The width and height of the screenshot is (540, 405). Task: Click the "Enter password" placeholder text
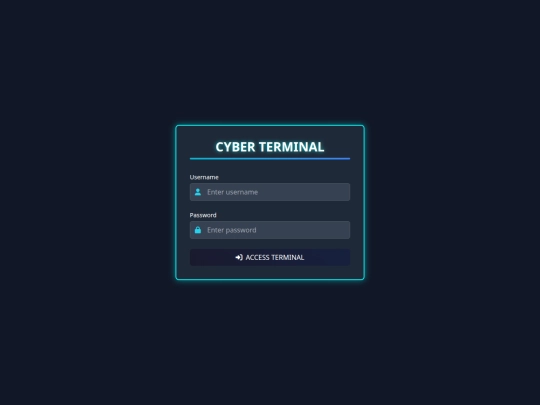(232, 230)
